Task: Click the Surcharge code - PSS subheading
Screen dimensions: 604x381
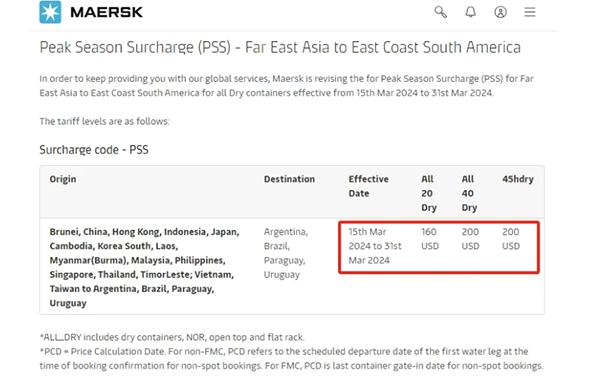Action: point(94,149)
